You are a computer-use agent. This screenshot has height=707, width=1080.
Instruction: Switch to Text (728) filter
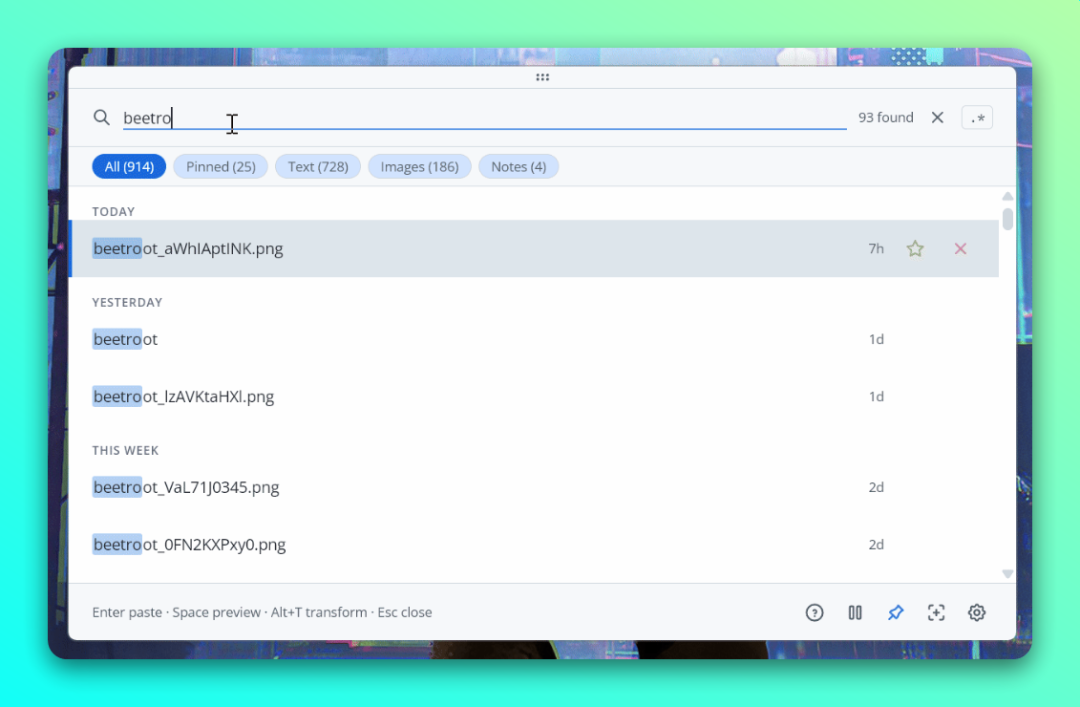(x=318, y=167)
